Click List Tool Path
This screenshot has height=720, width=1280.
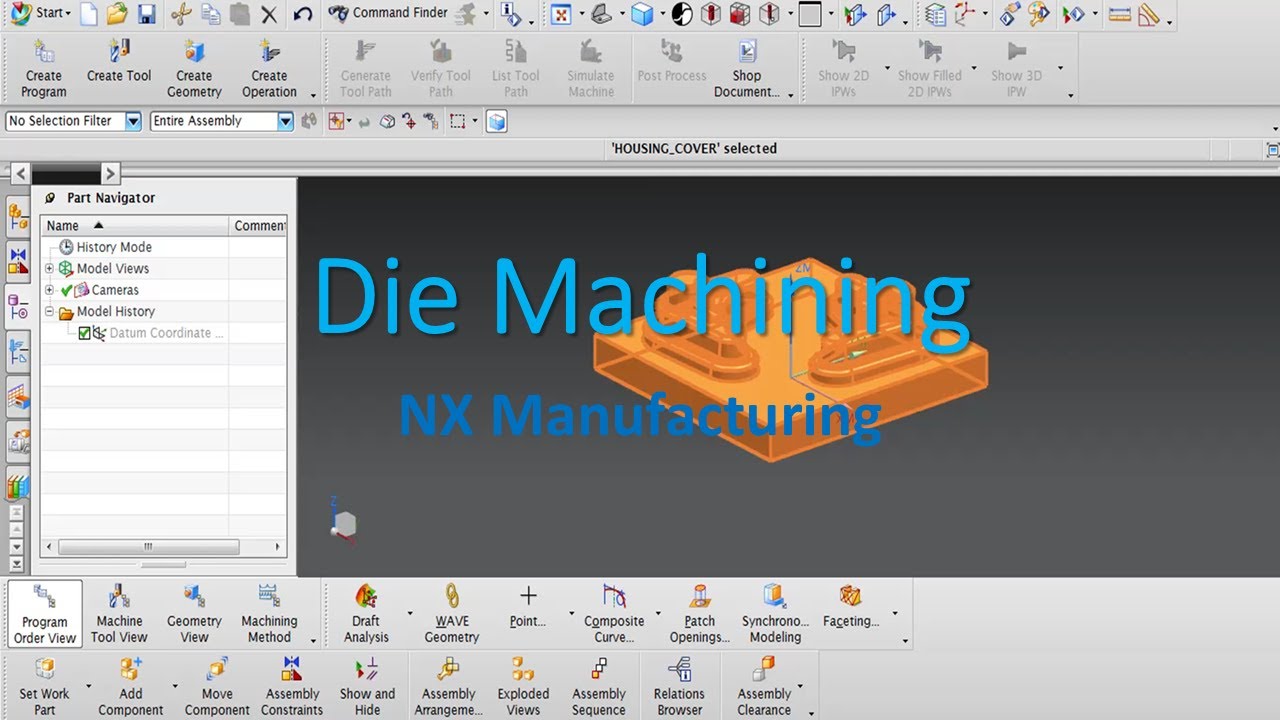point(516,68)
